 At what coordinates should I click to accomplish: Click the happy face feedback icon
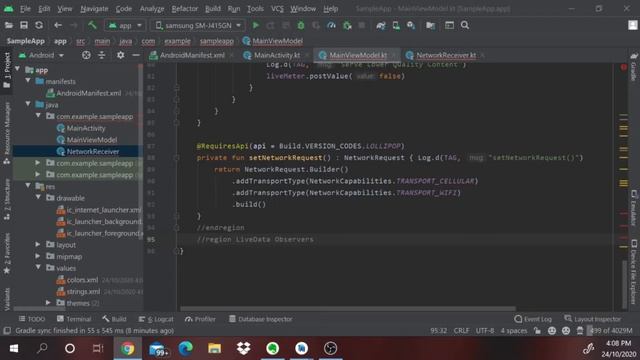coord(552,331)
